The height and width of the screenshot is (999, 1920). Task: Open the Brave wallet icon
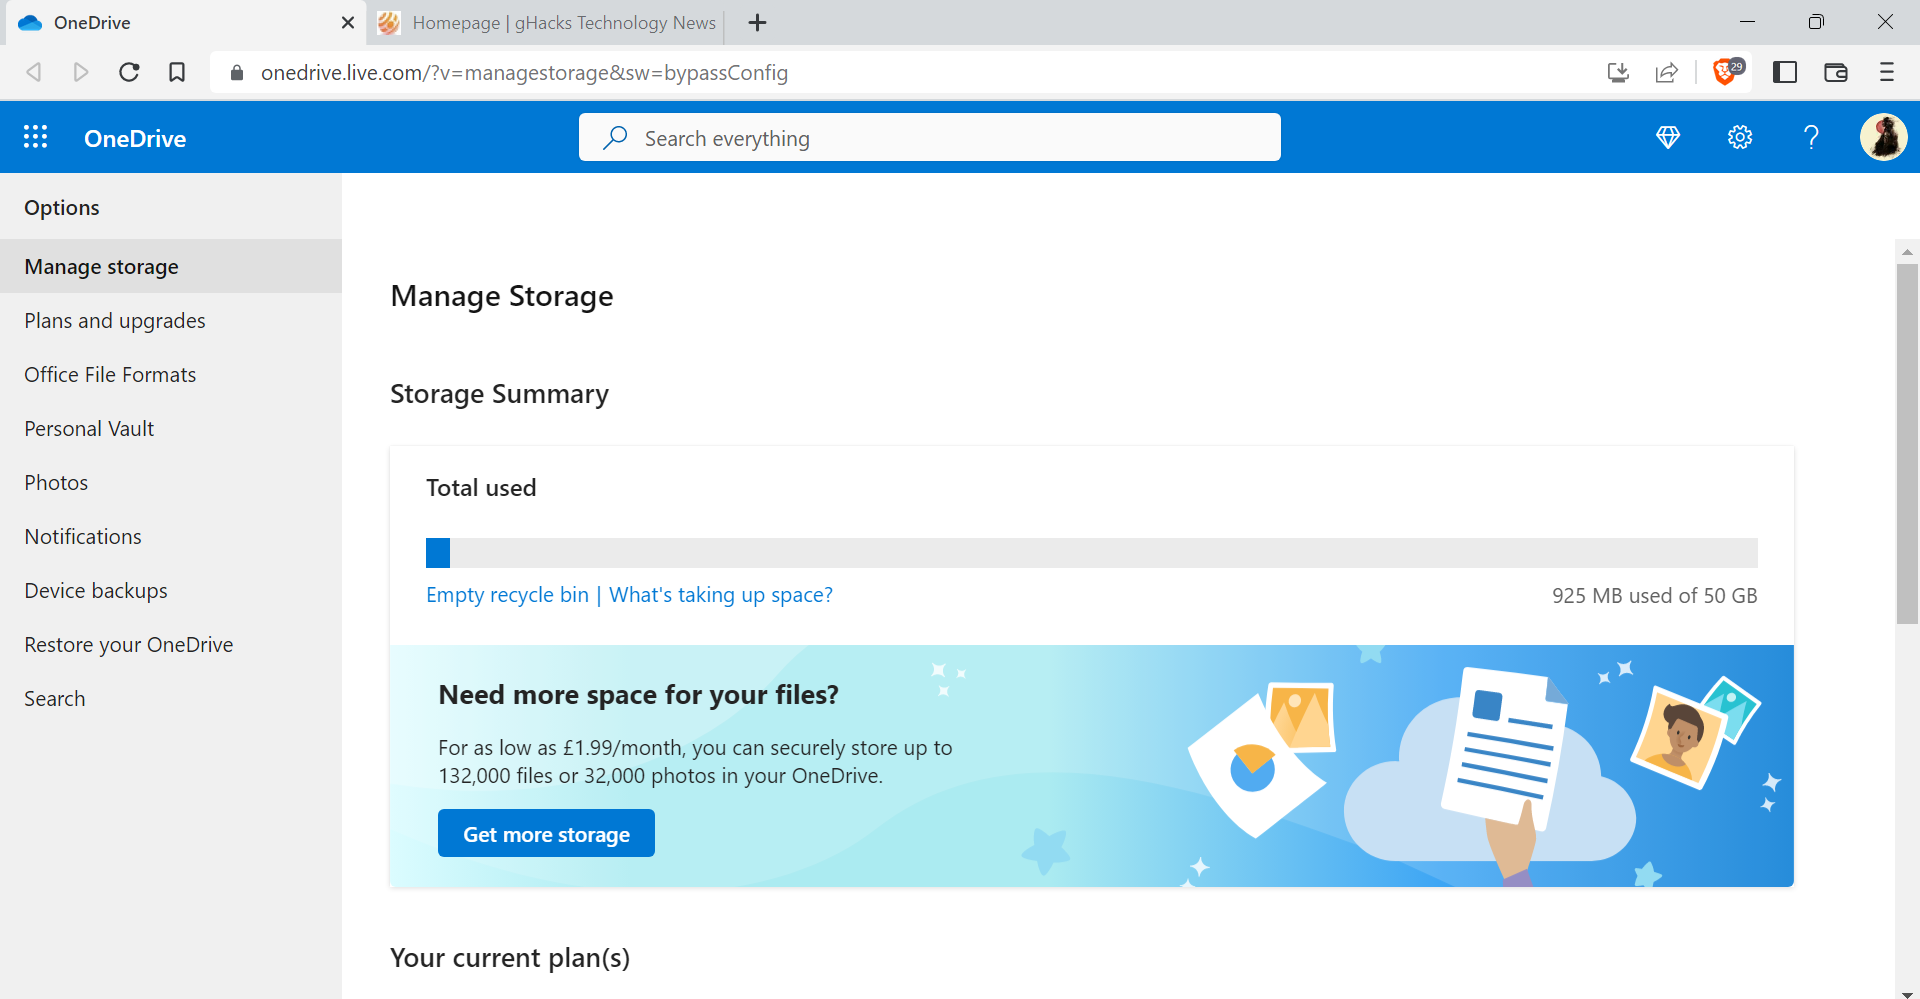pos(1836,72)
